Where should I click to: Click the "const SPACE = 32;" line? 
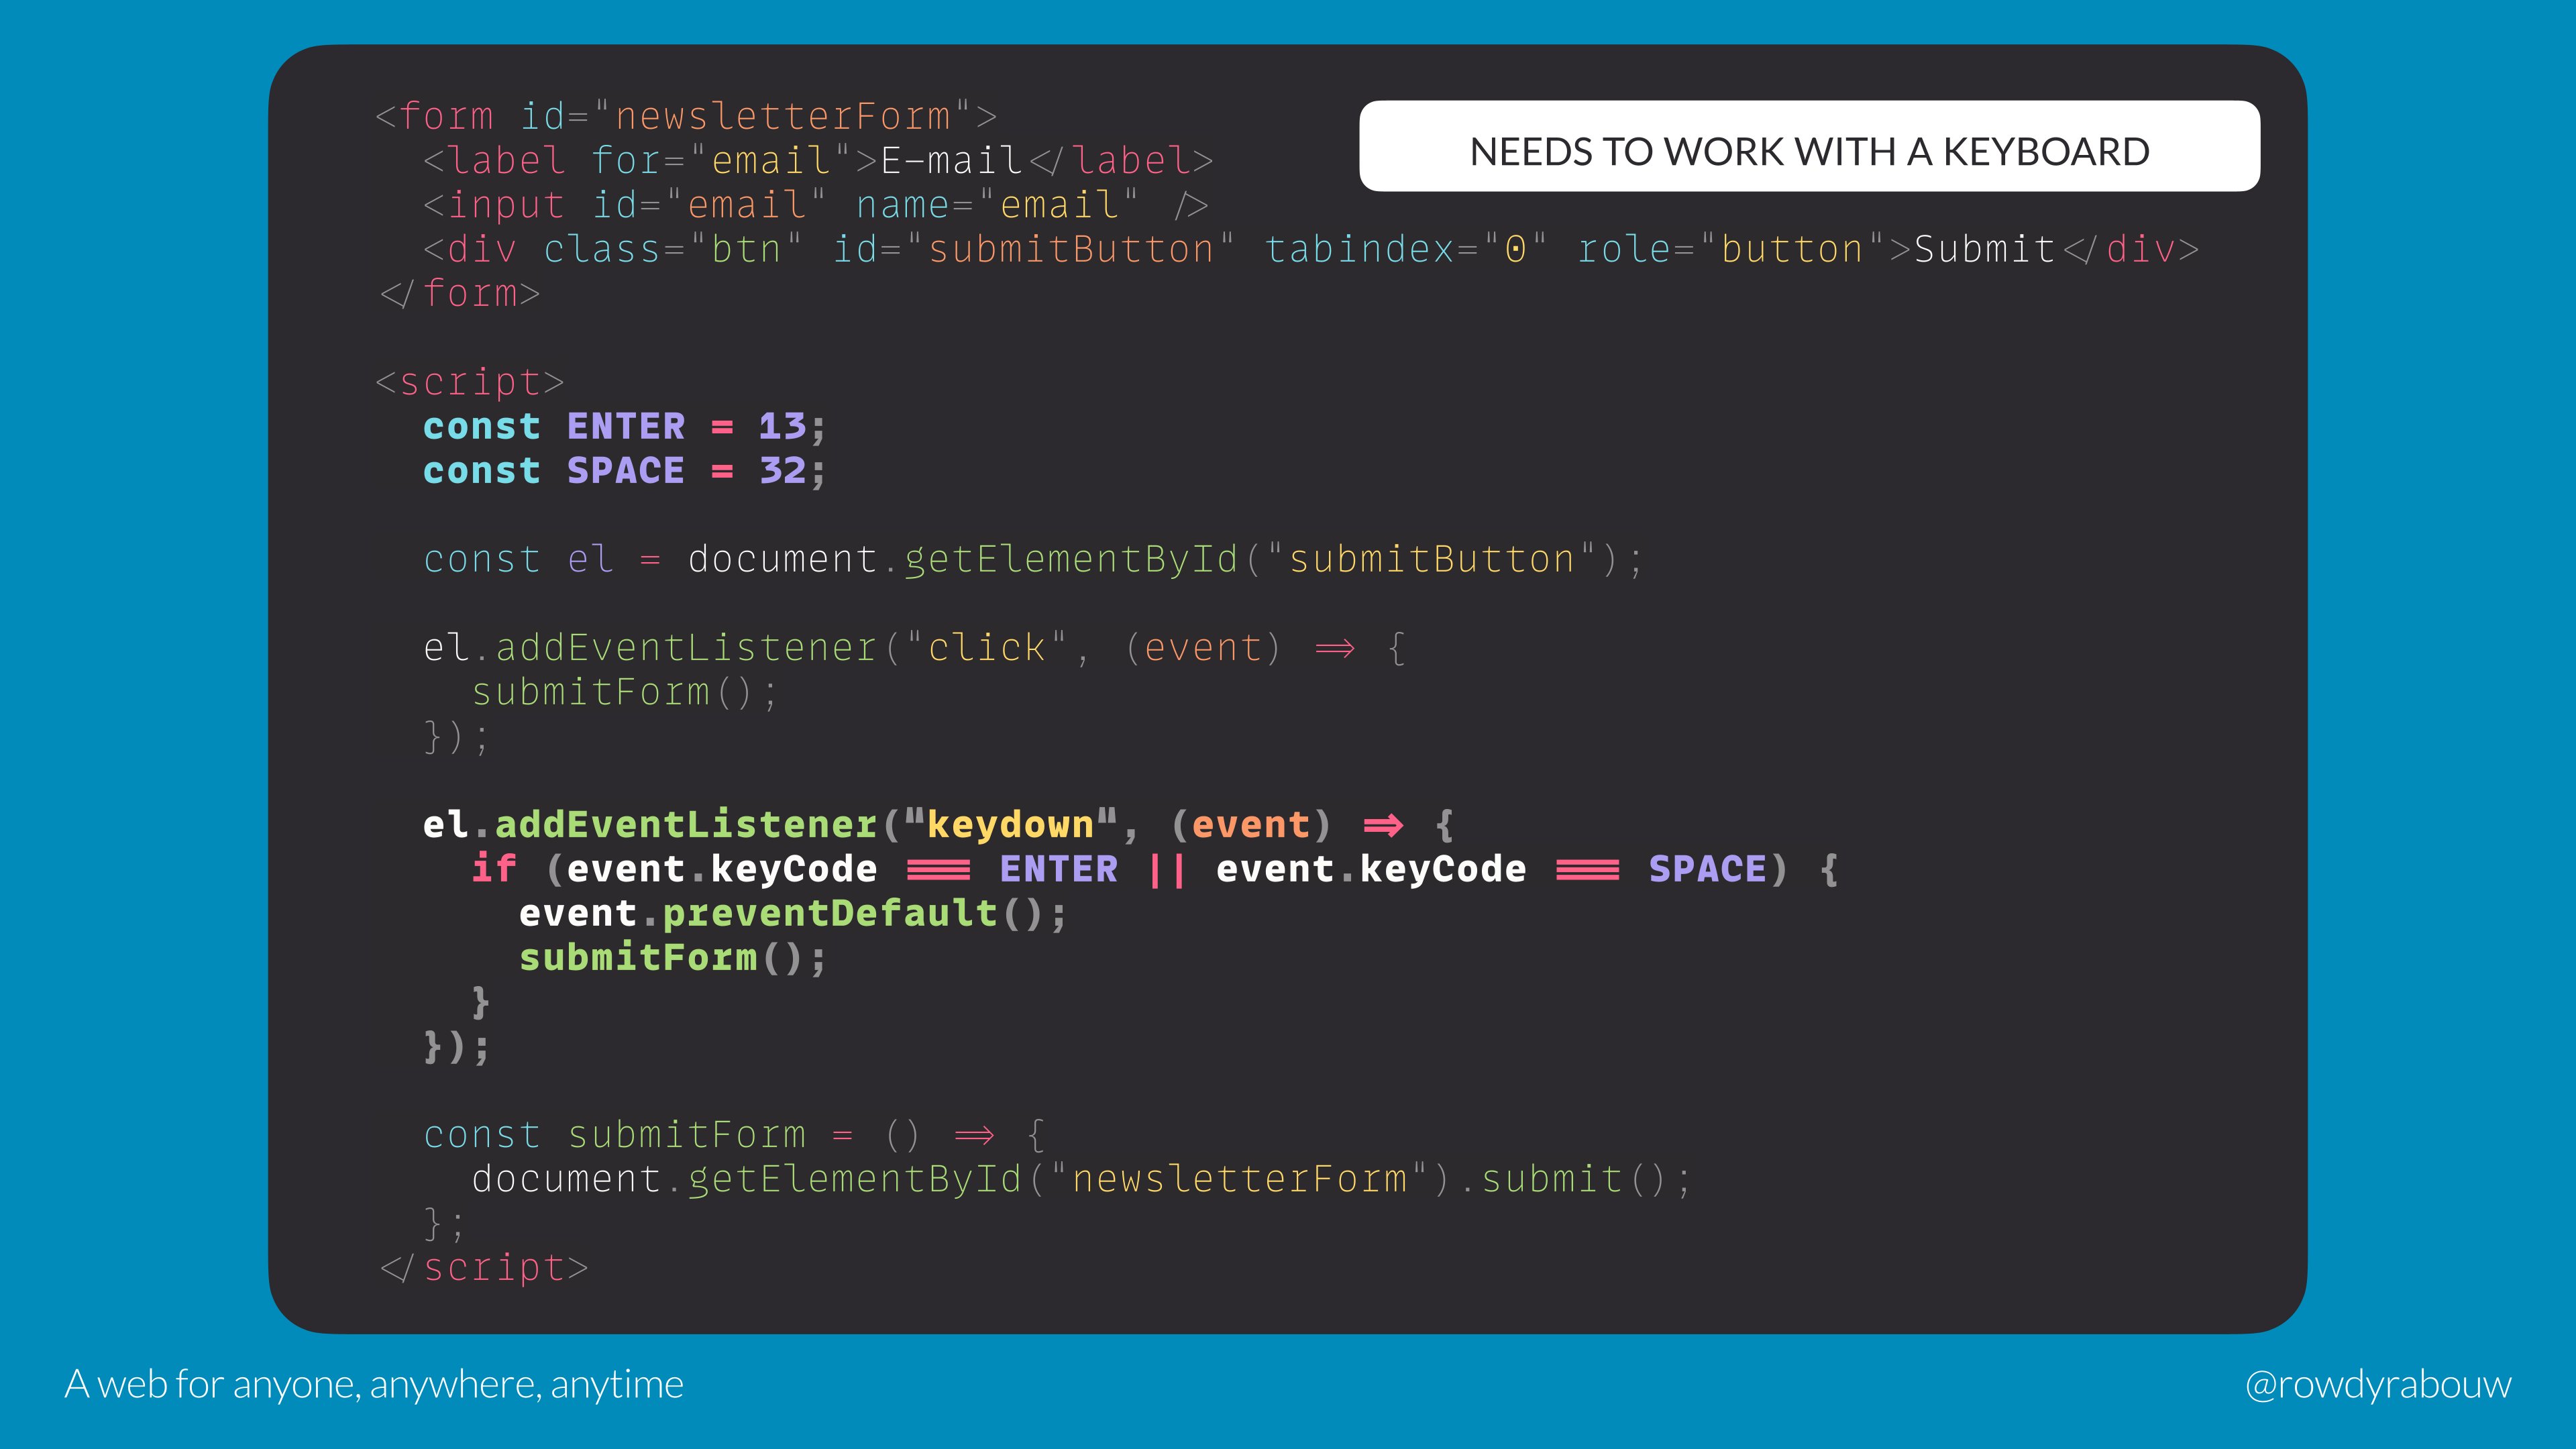624,471
